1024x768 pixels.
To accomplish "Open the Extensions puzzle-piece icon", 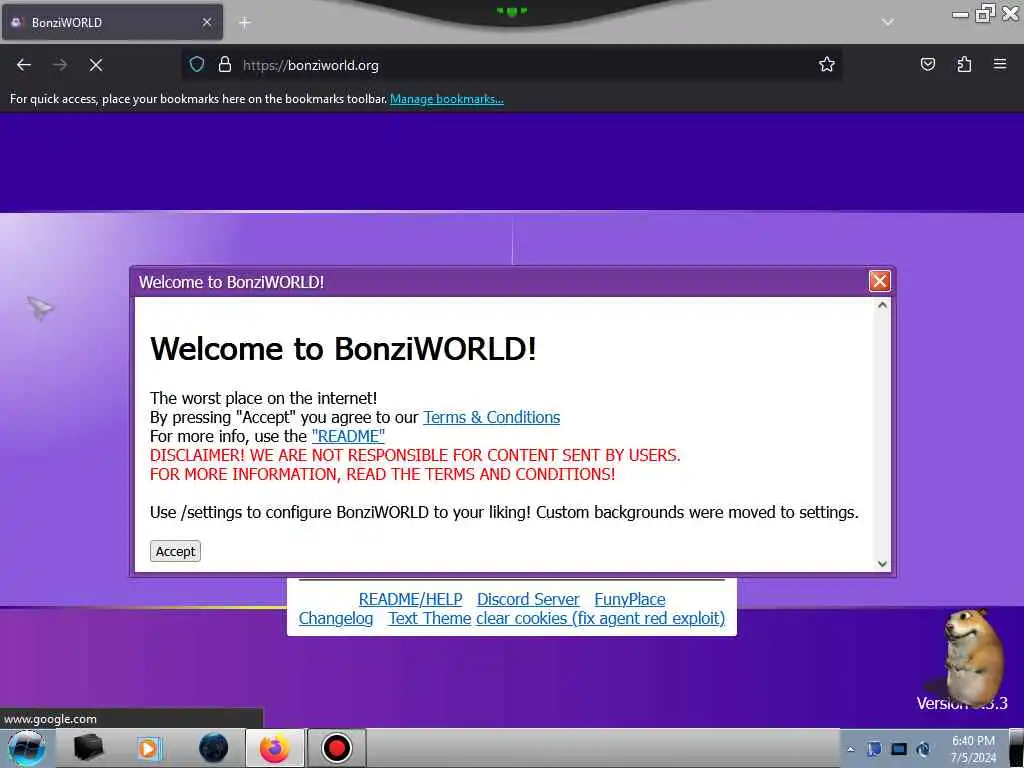I will pyautogui.click(x=964, y=65).
